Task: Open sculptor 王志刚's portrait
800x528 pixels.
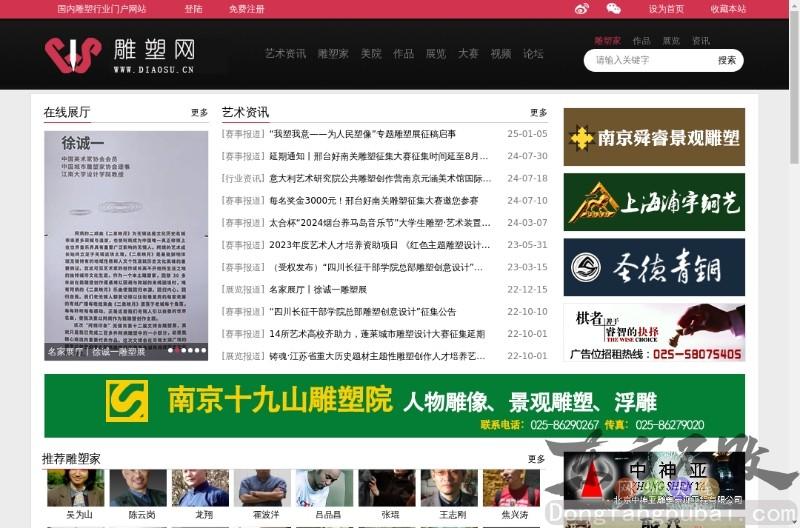Action: (x=449, y=488)
